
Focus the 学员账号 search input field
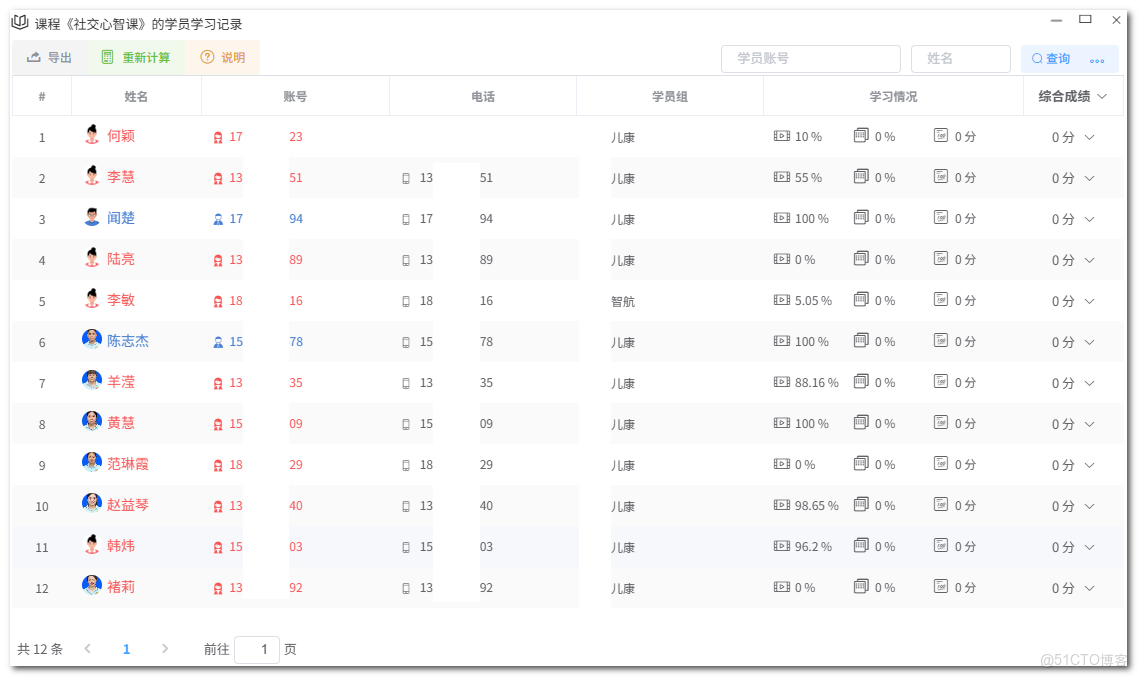tap(810, 59)
